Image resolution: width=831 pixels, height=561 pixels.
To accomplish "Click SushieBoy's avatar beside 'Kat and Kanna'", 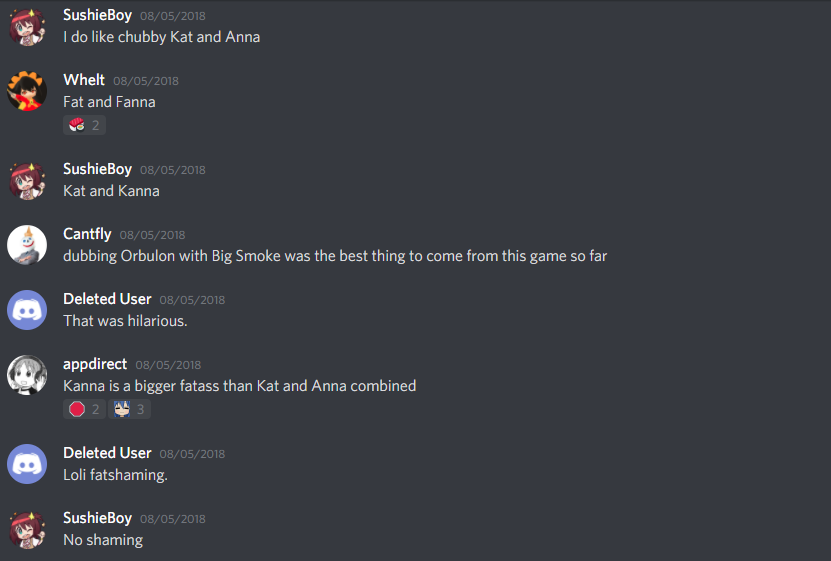I will (x=27, y=181).
